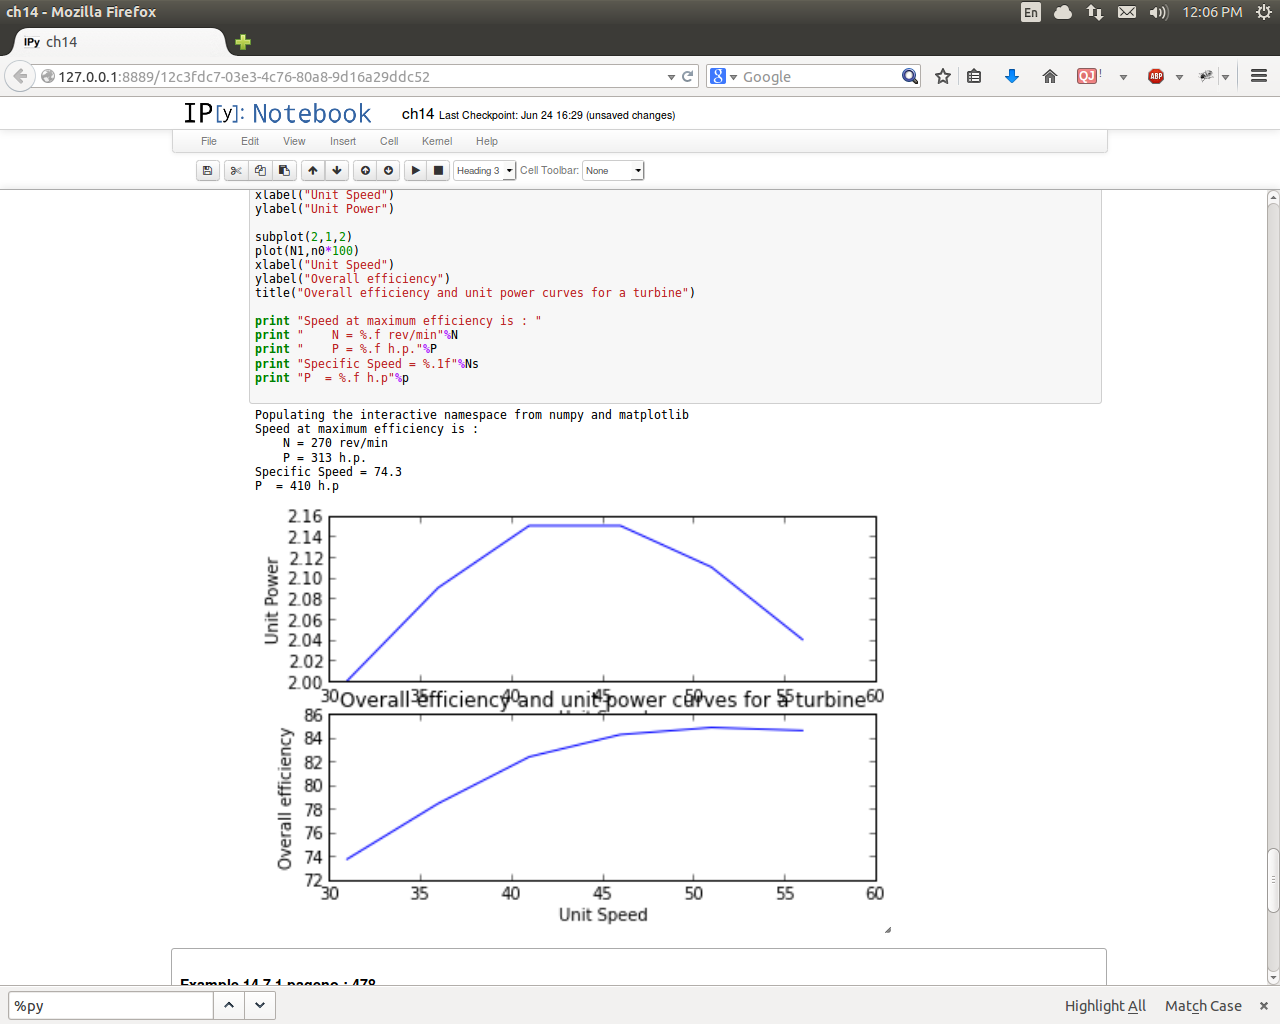
Task: Expand the Cell Toolbar None dropdown
Action: click(x=613, y=171)
